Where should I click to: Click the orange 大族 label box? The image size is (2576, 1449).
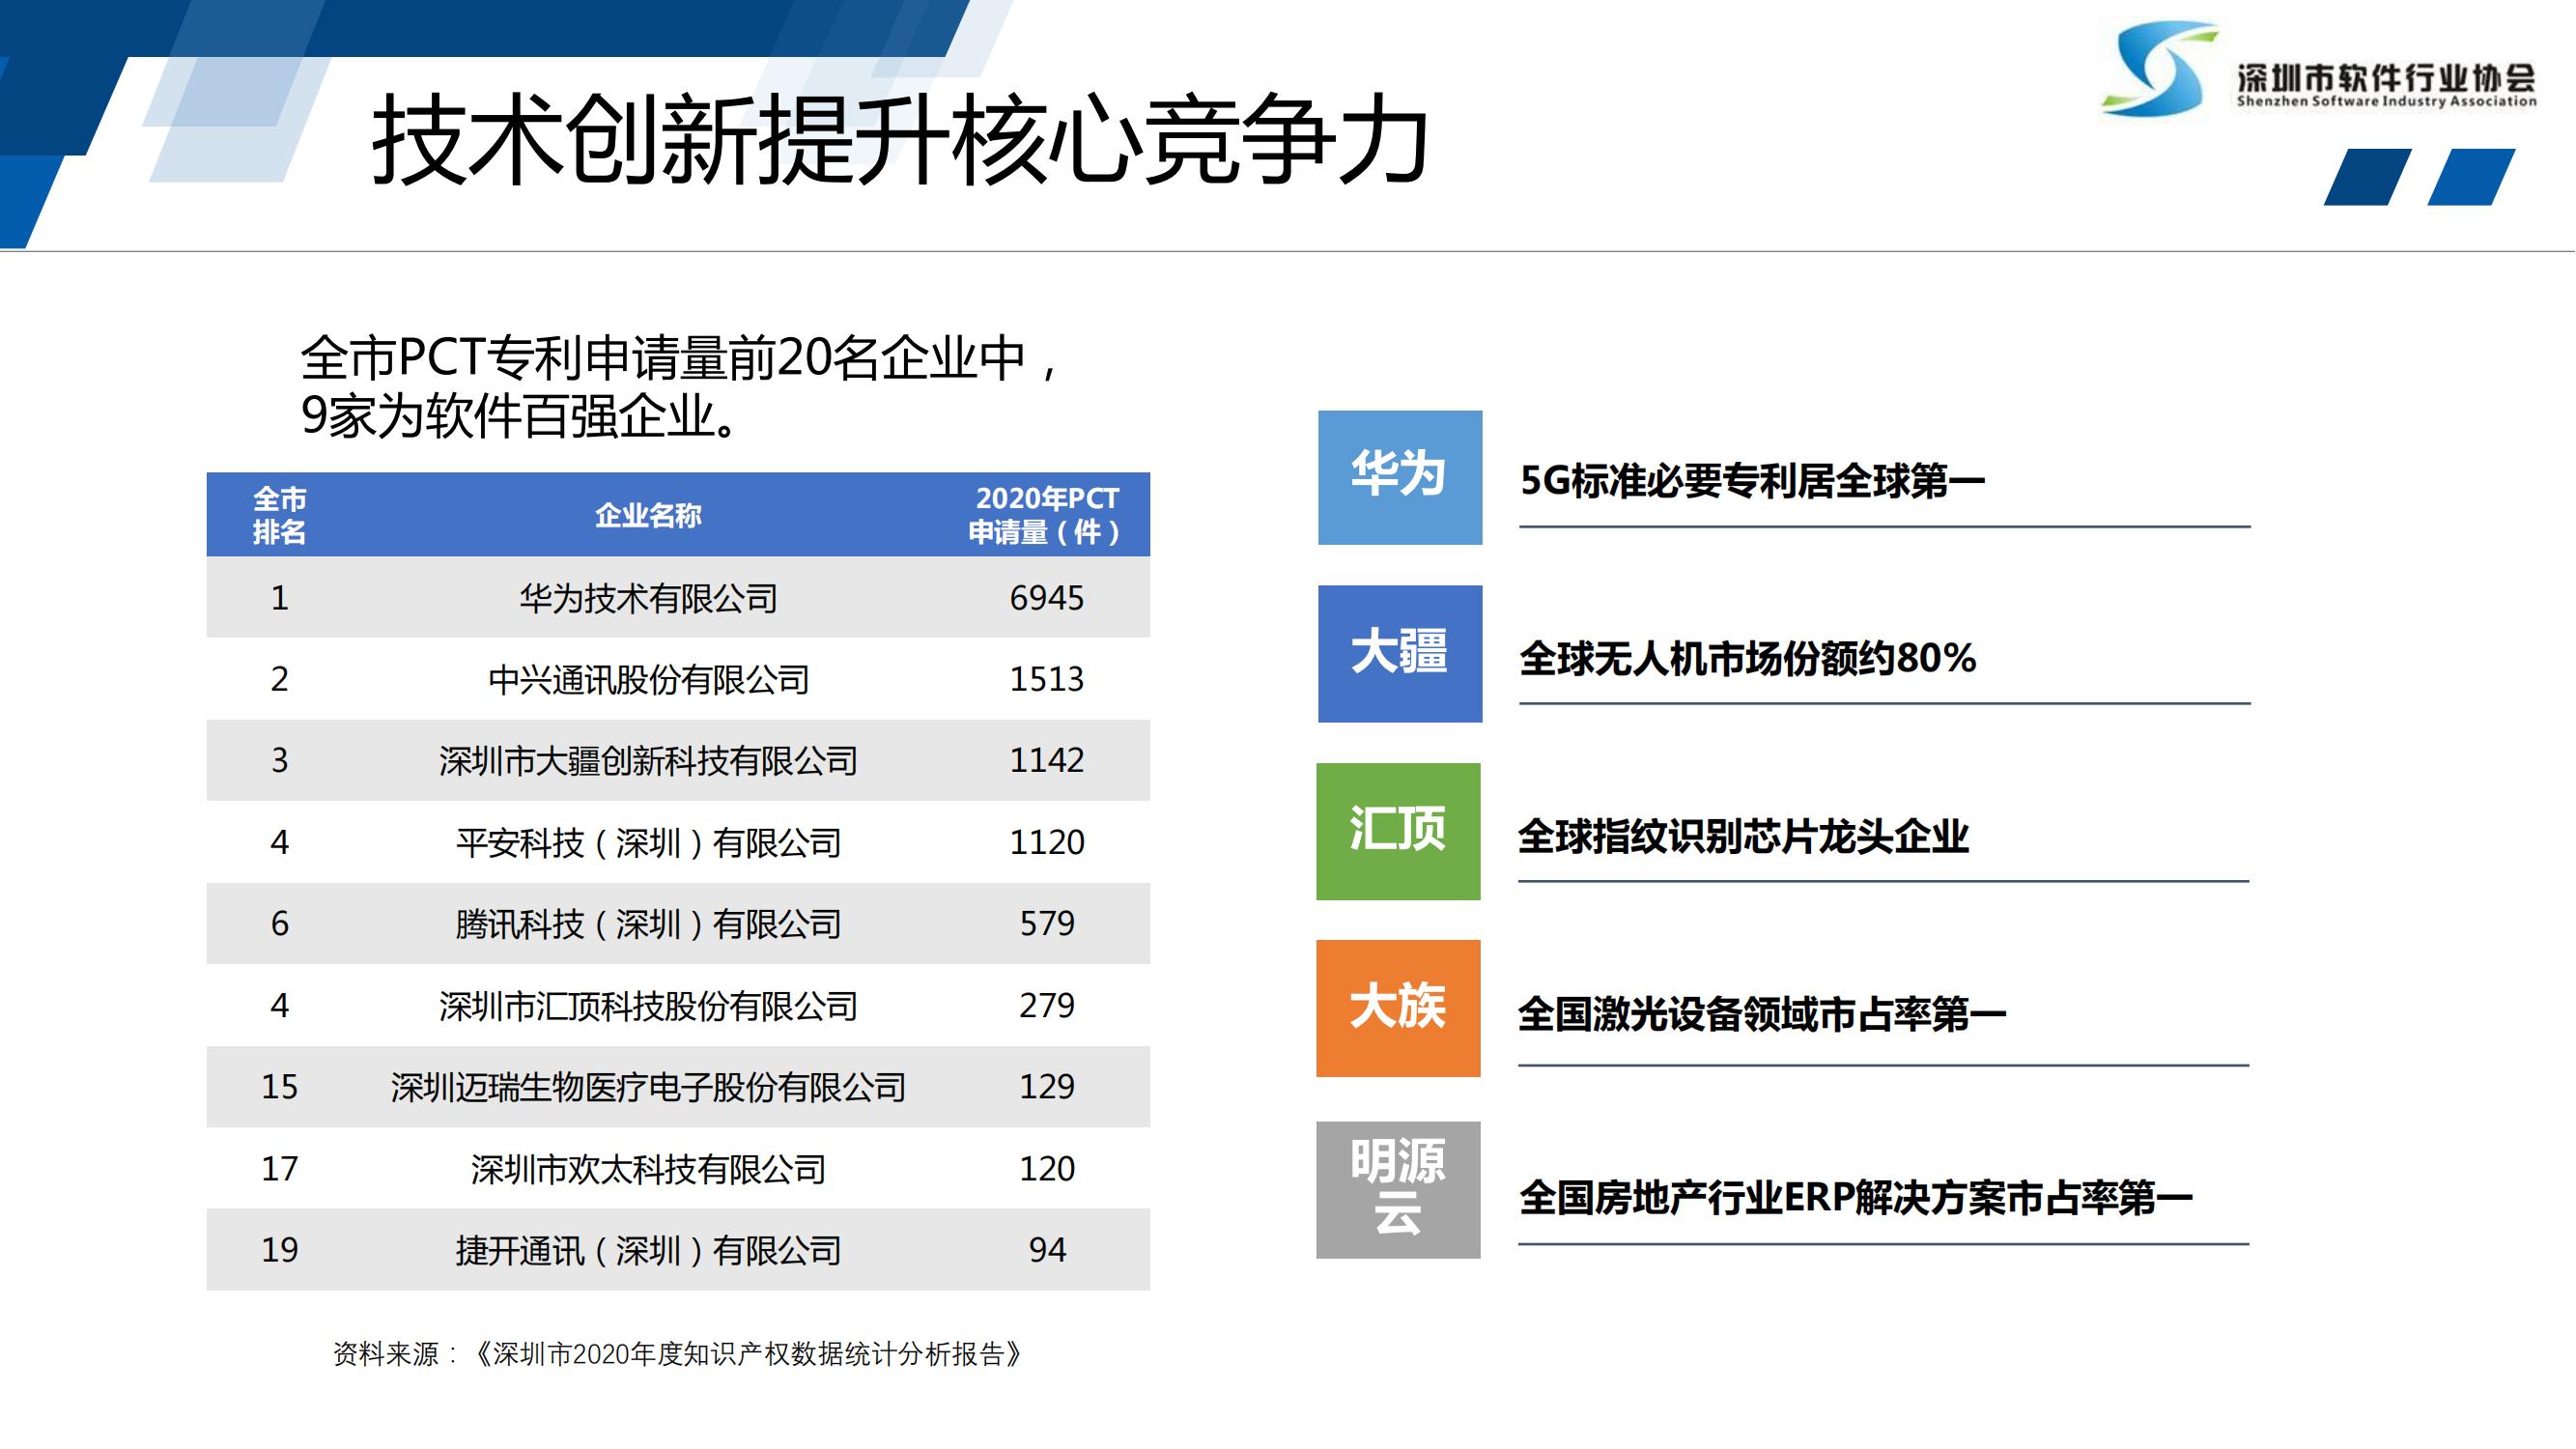[x=1398, y=1008]
